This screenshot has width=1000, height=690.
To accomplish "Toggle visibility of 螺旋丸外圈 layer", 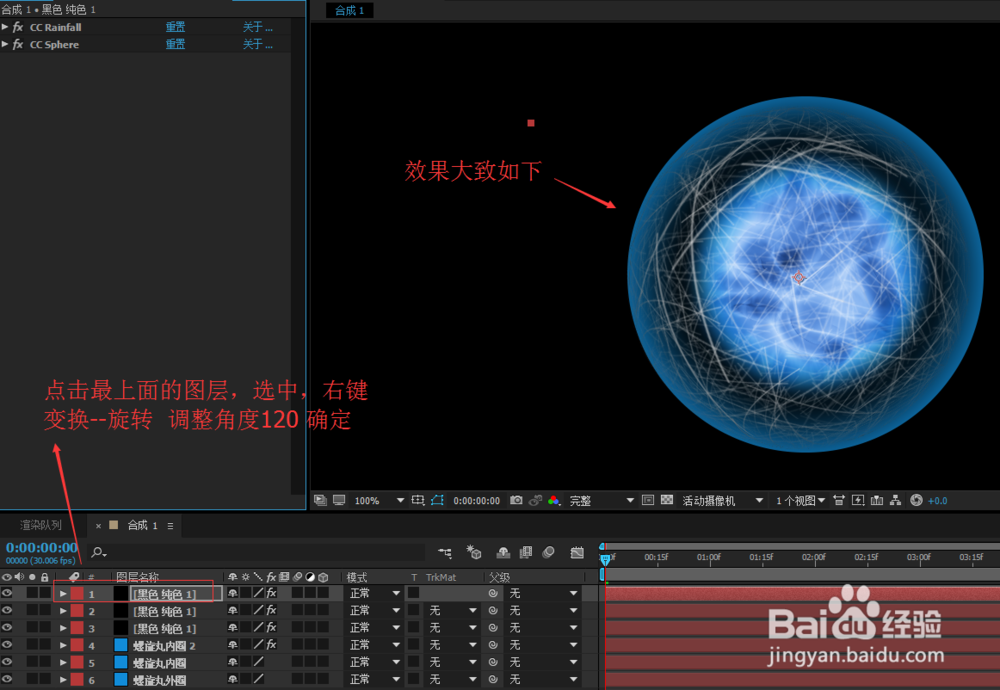I will coord(7,678).
